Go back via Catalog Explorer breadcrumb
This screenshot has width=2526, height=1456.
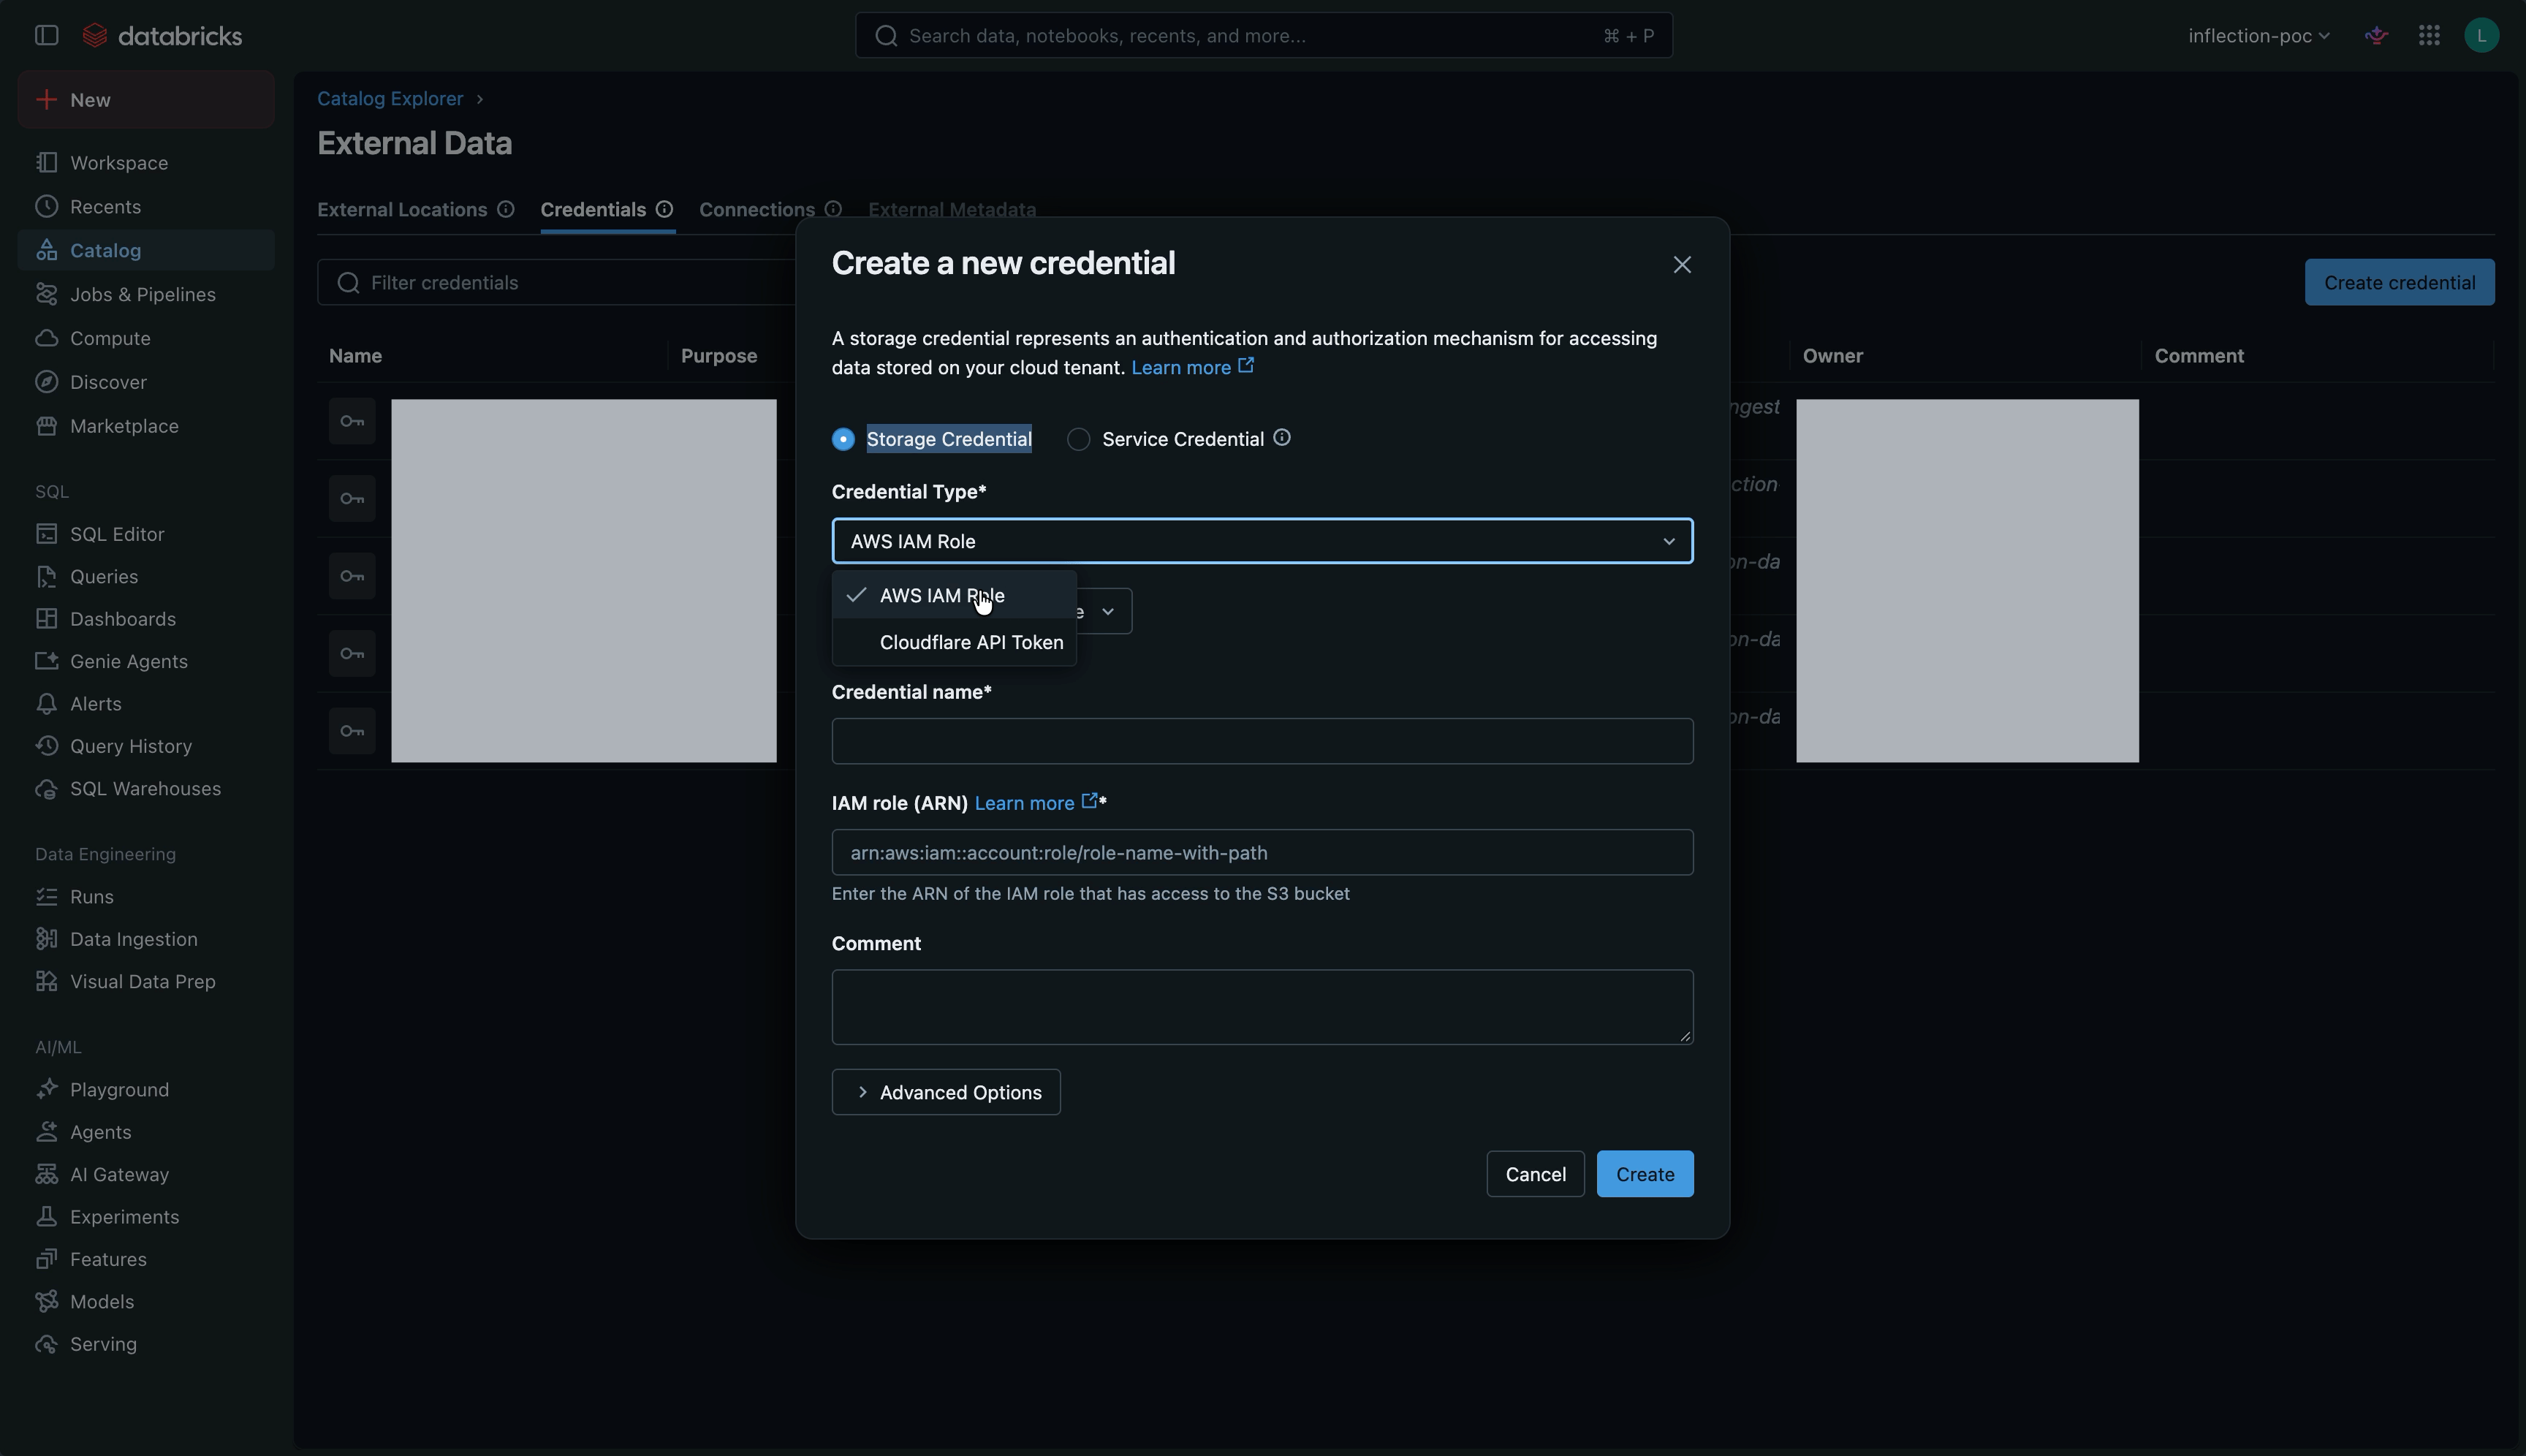click(390, 98)
